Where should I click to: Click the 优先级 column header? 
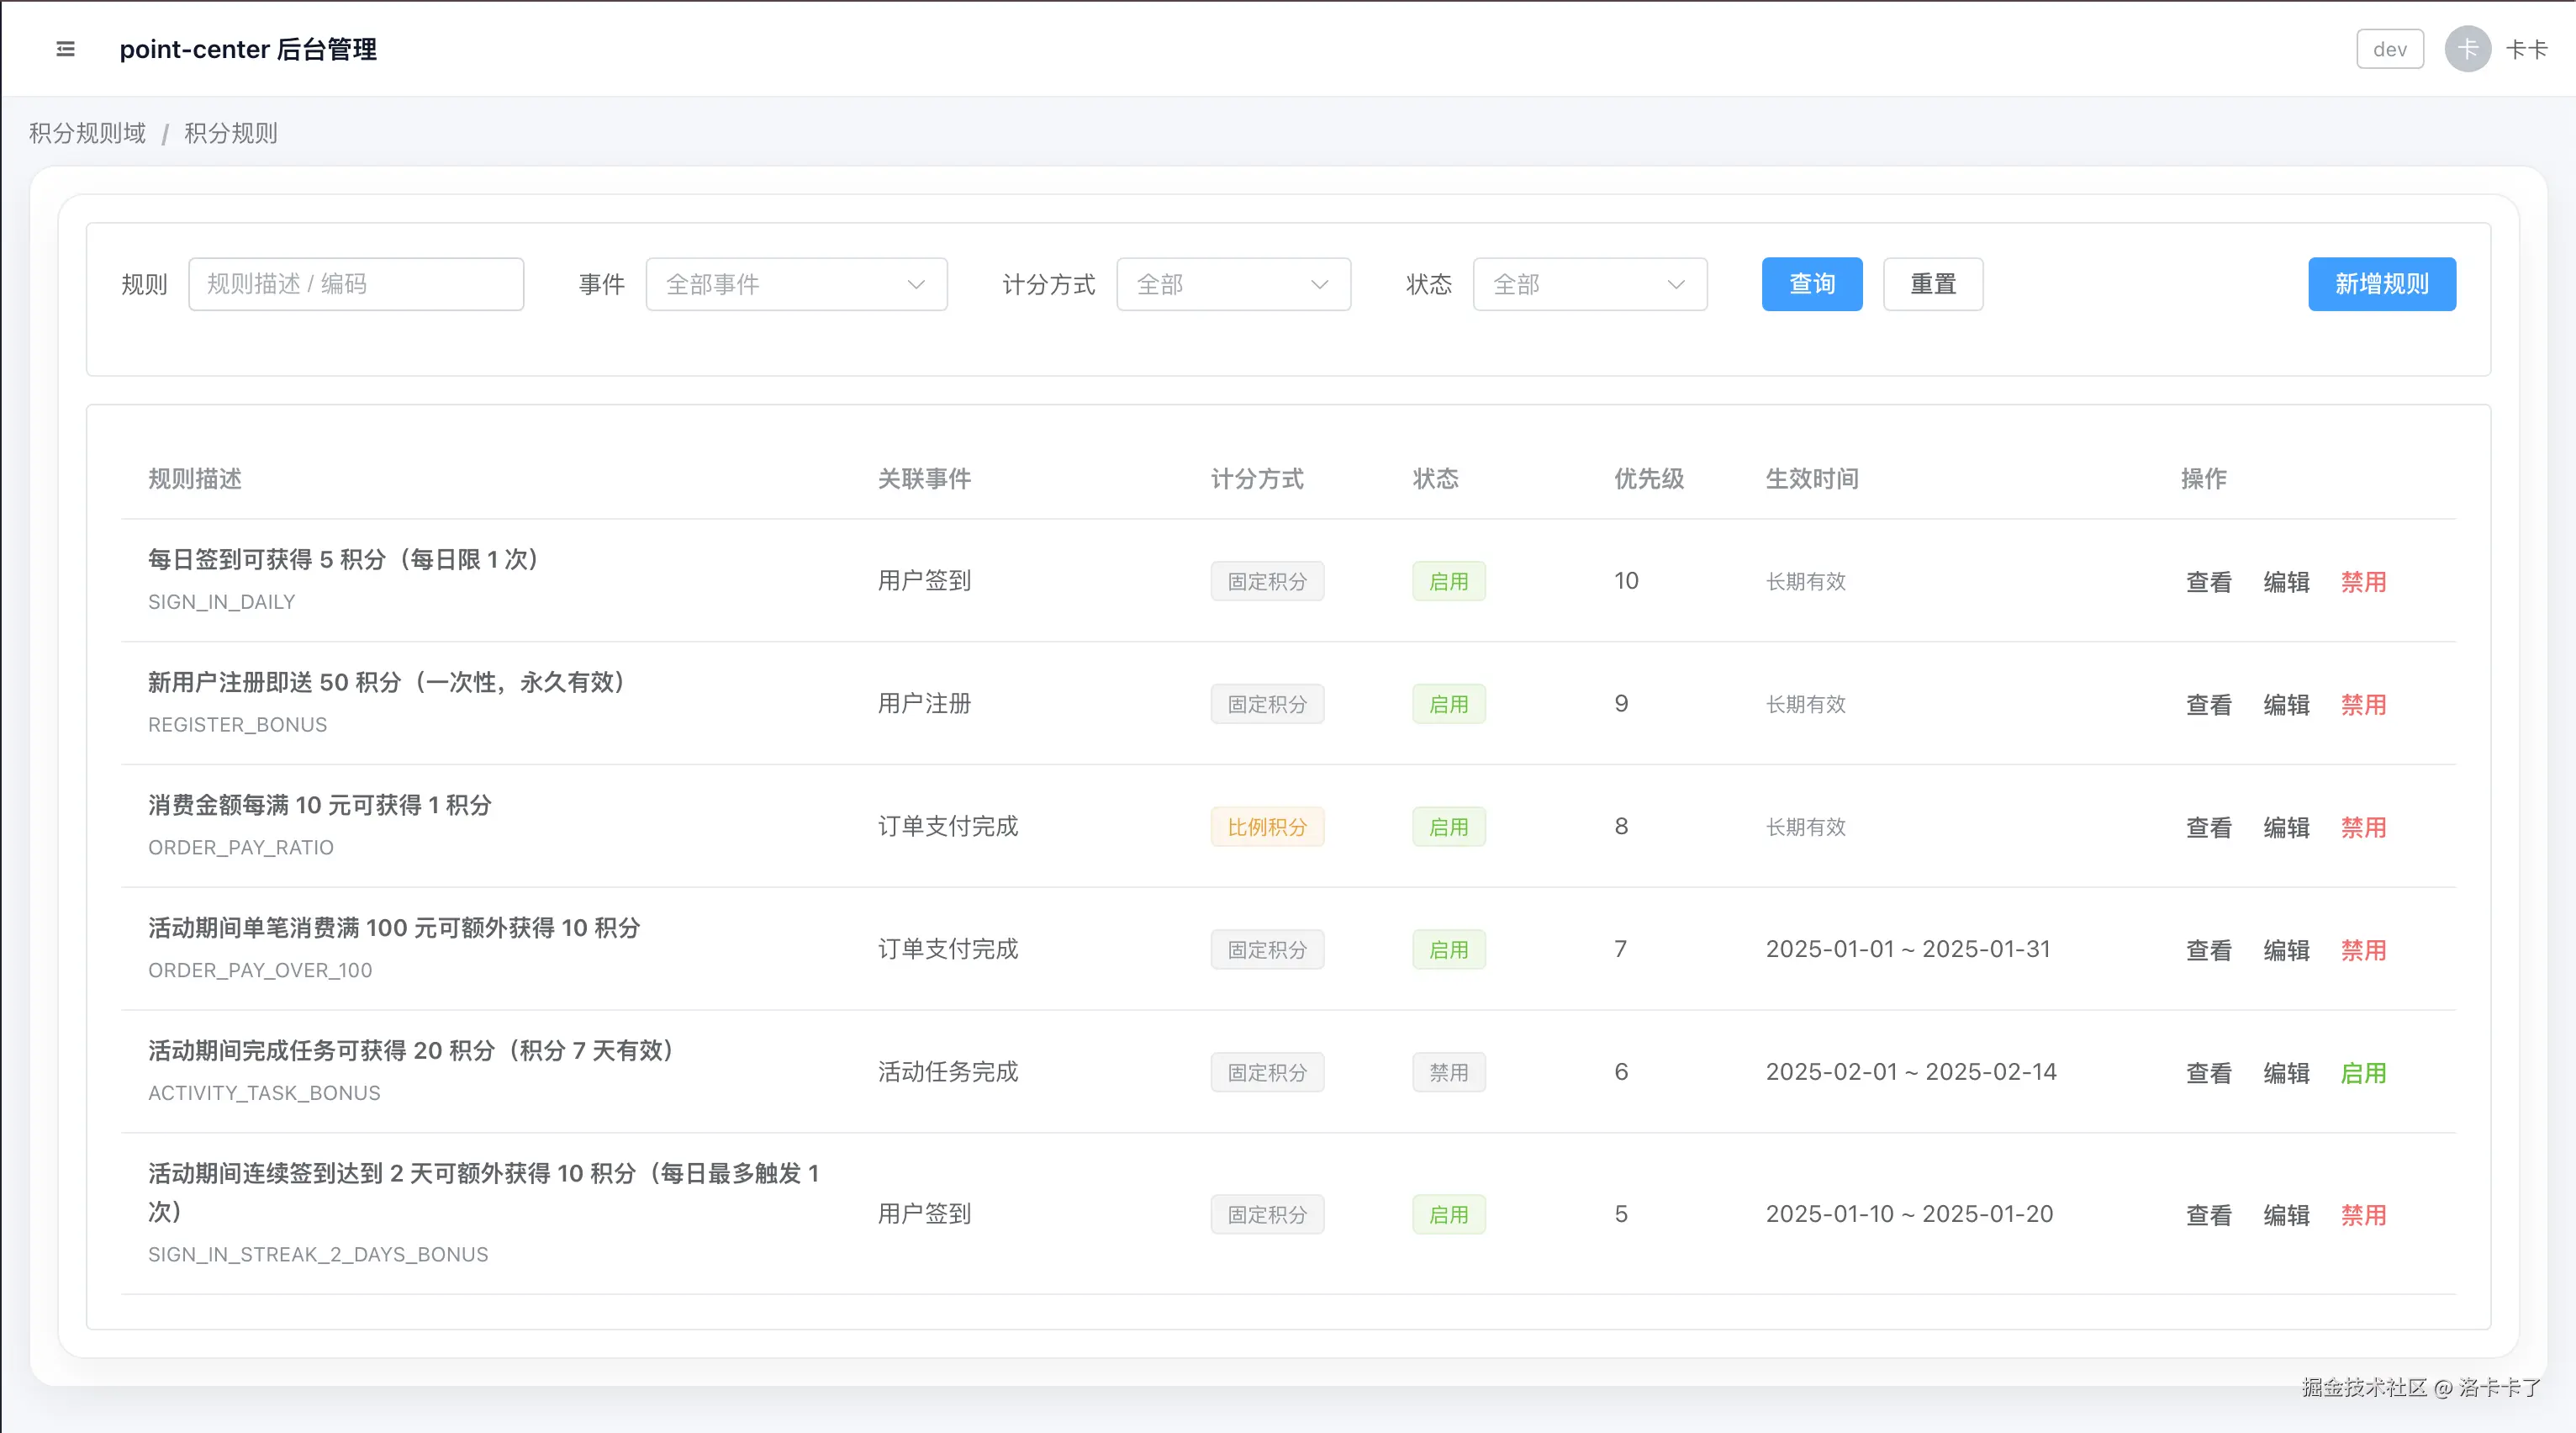(x=1648, y=479)
